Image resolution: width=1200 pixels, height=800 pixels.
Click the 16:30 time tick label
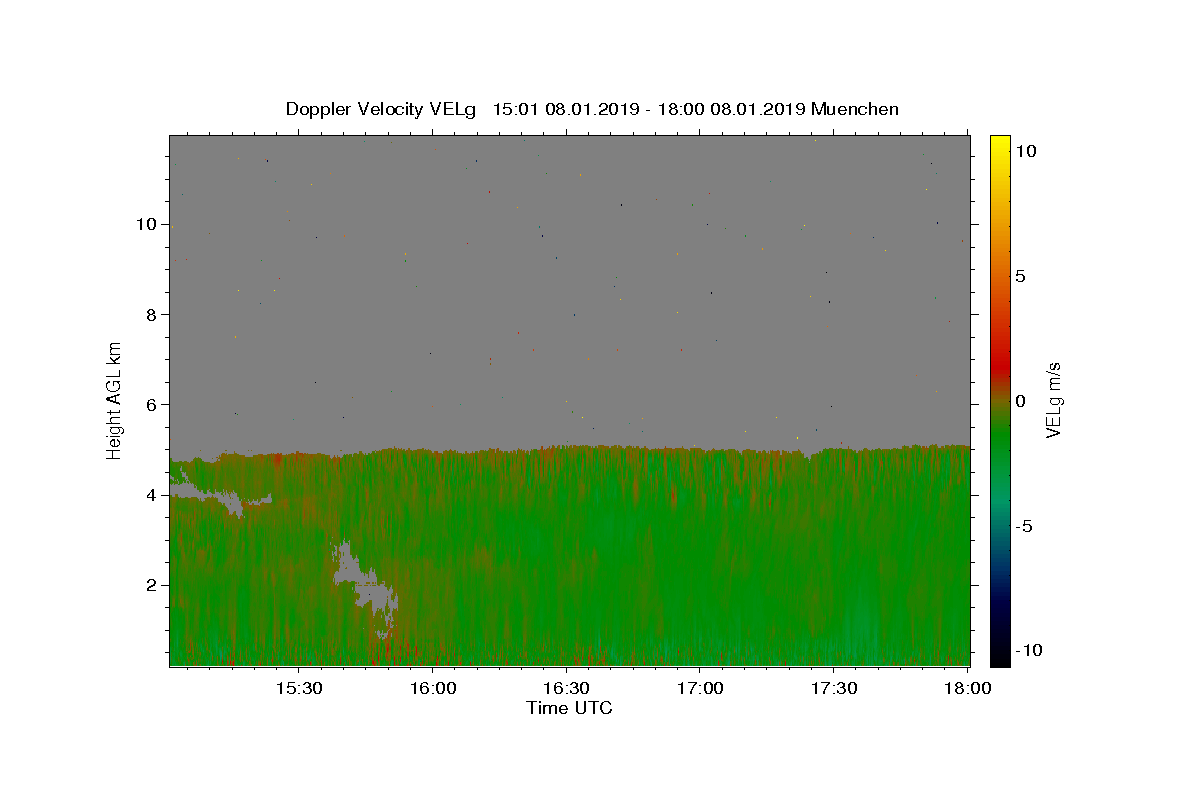pos(567,689)
